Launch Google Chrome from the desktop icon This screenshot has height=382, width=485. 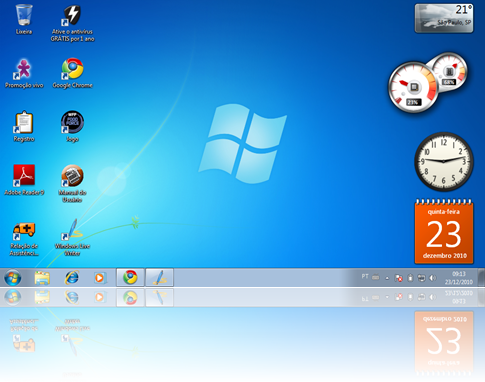[x=72, y=73]
